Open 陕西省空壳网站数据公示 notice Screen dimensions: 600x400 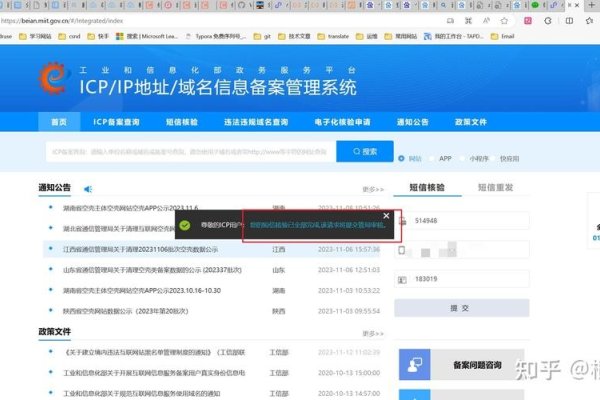[126, 311]
